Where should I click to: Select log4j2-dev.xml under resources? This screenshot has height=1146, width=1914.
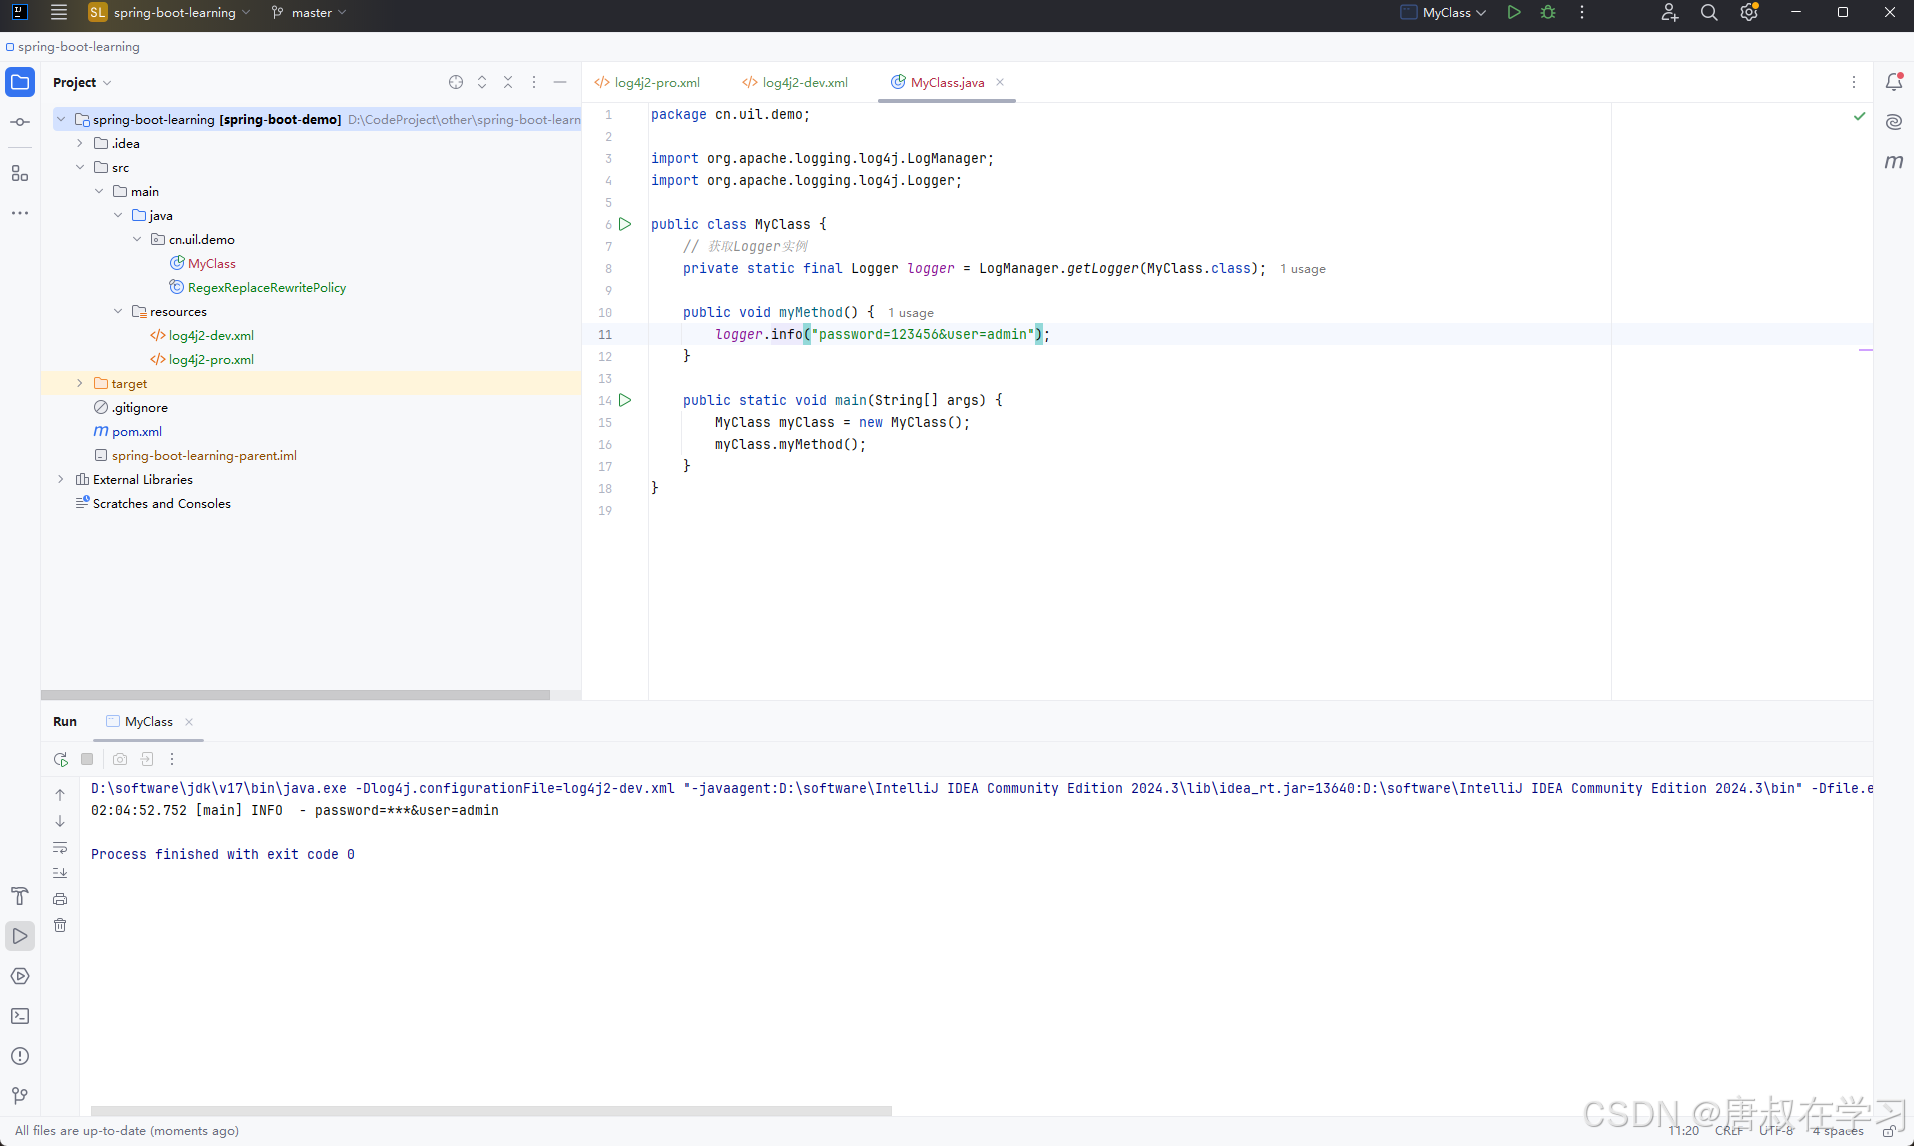point(210,335)
